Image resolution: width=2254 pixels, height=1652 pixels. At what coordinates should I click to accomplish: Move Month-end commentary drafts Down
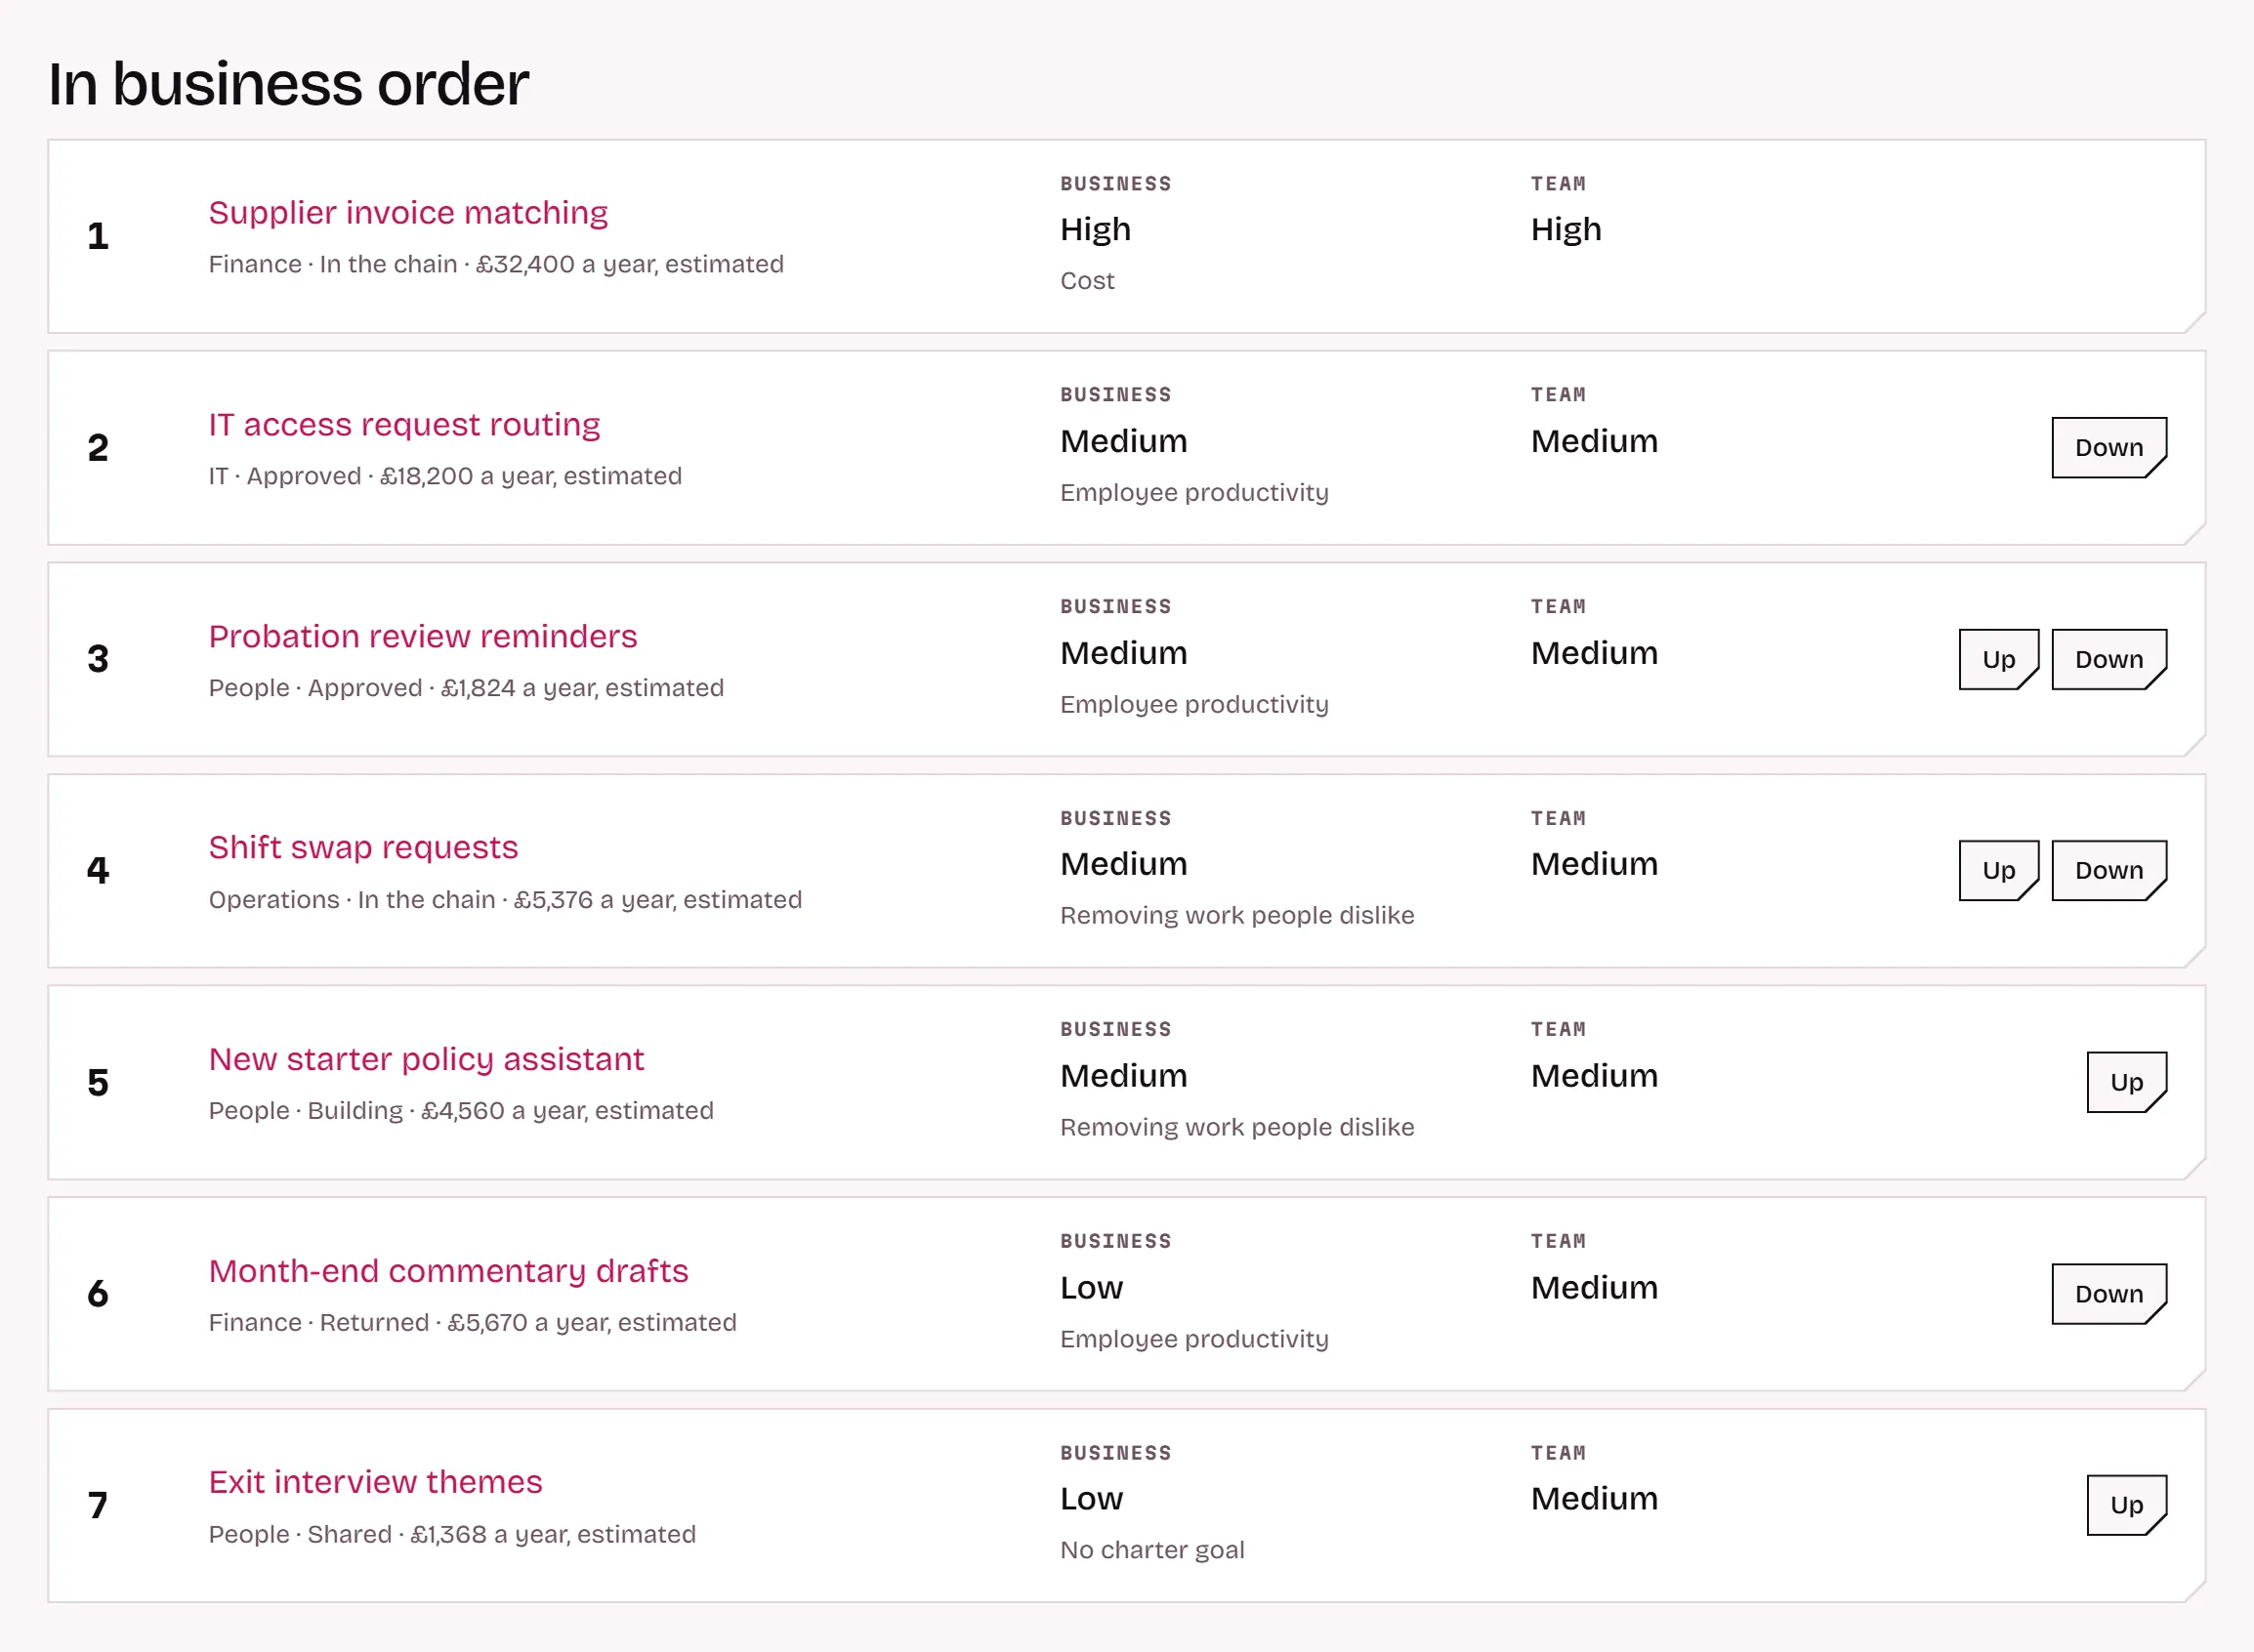(x=2109, y=1295)
